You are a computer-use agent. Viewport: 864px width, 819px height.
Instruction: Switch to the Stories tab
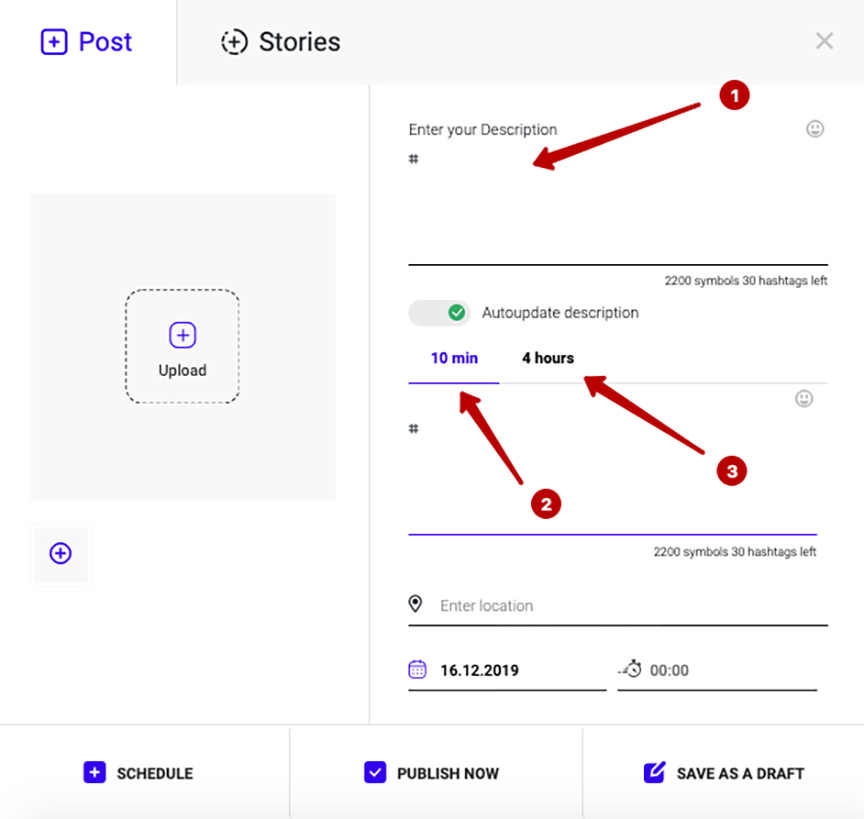click(281, 42)
